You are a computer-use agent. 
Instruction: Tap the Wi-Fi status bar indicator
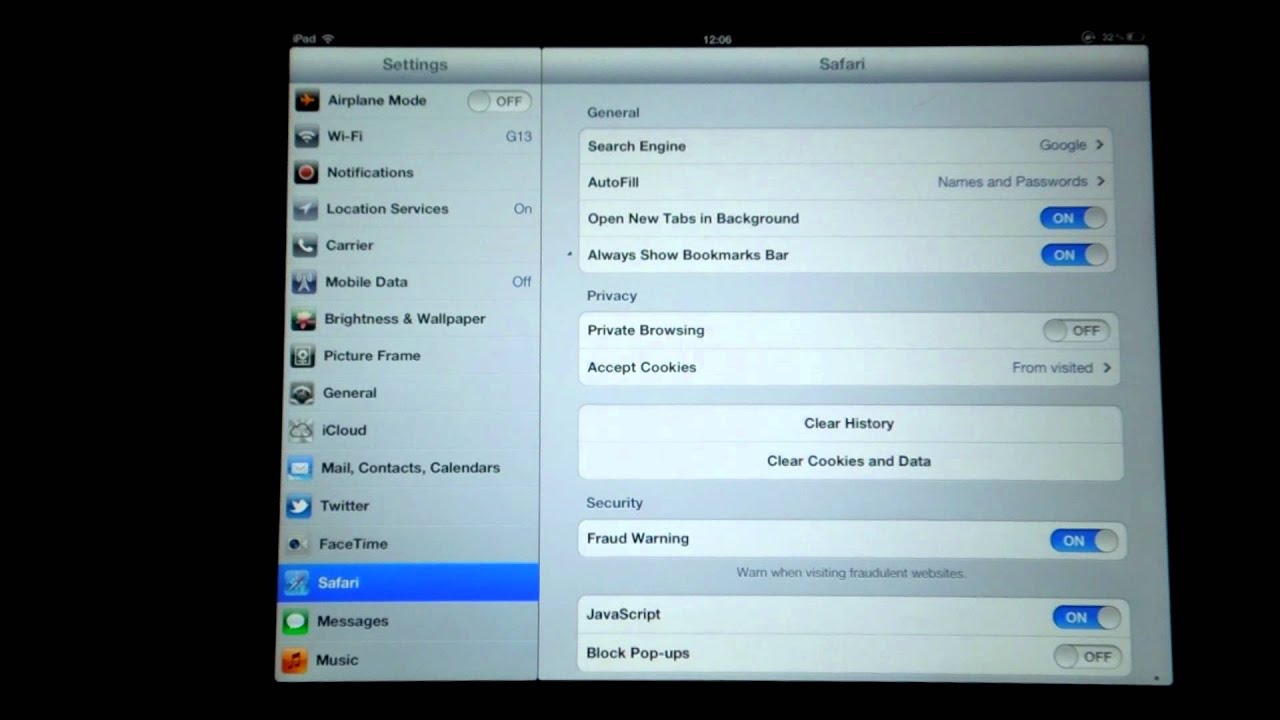(328, 39)
